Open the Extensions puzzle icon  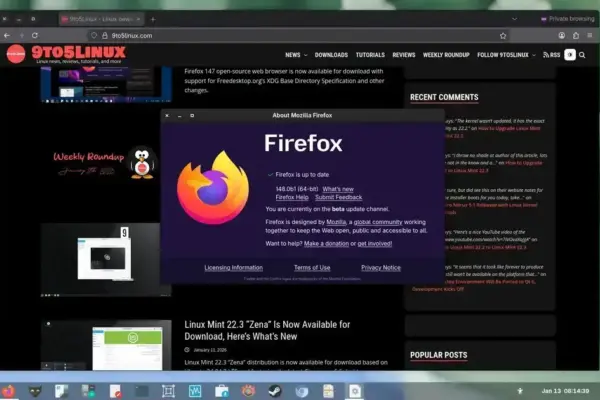[x=576, y=36]
